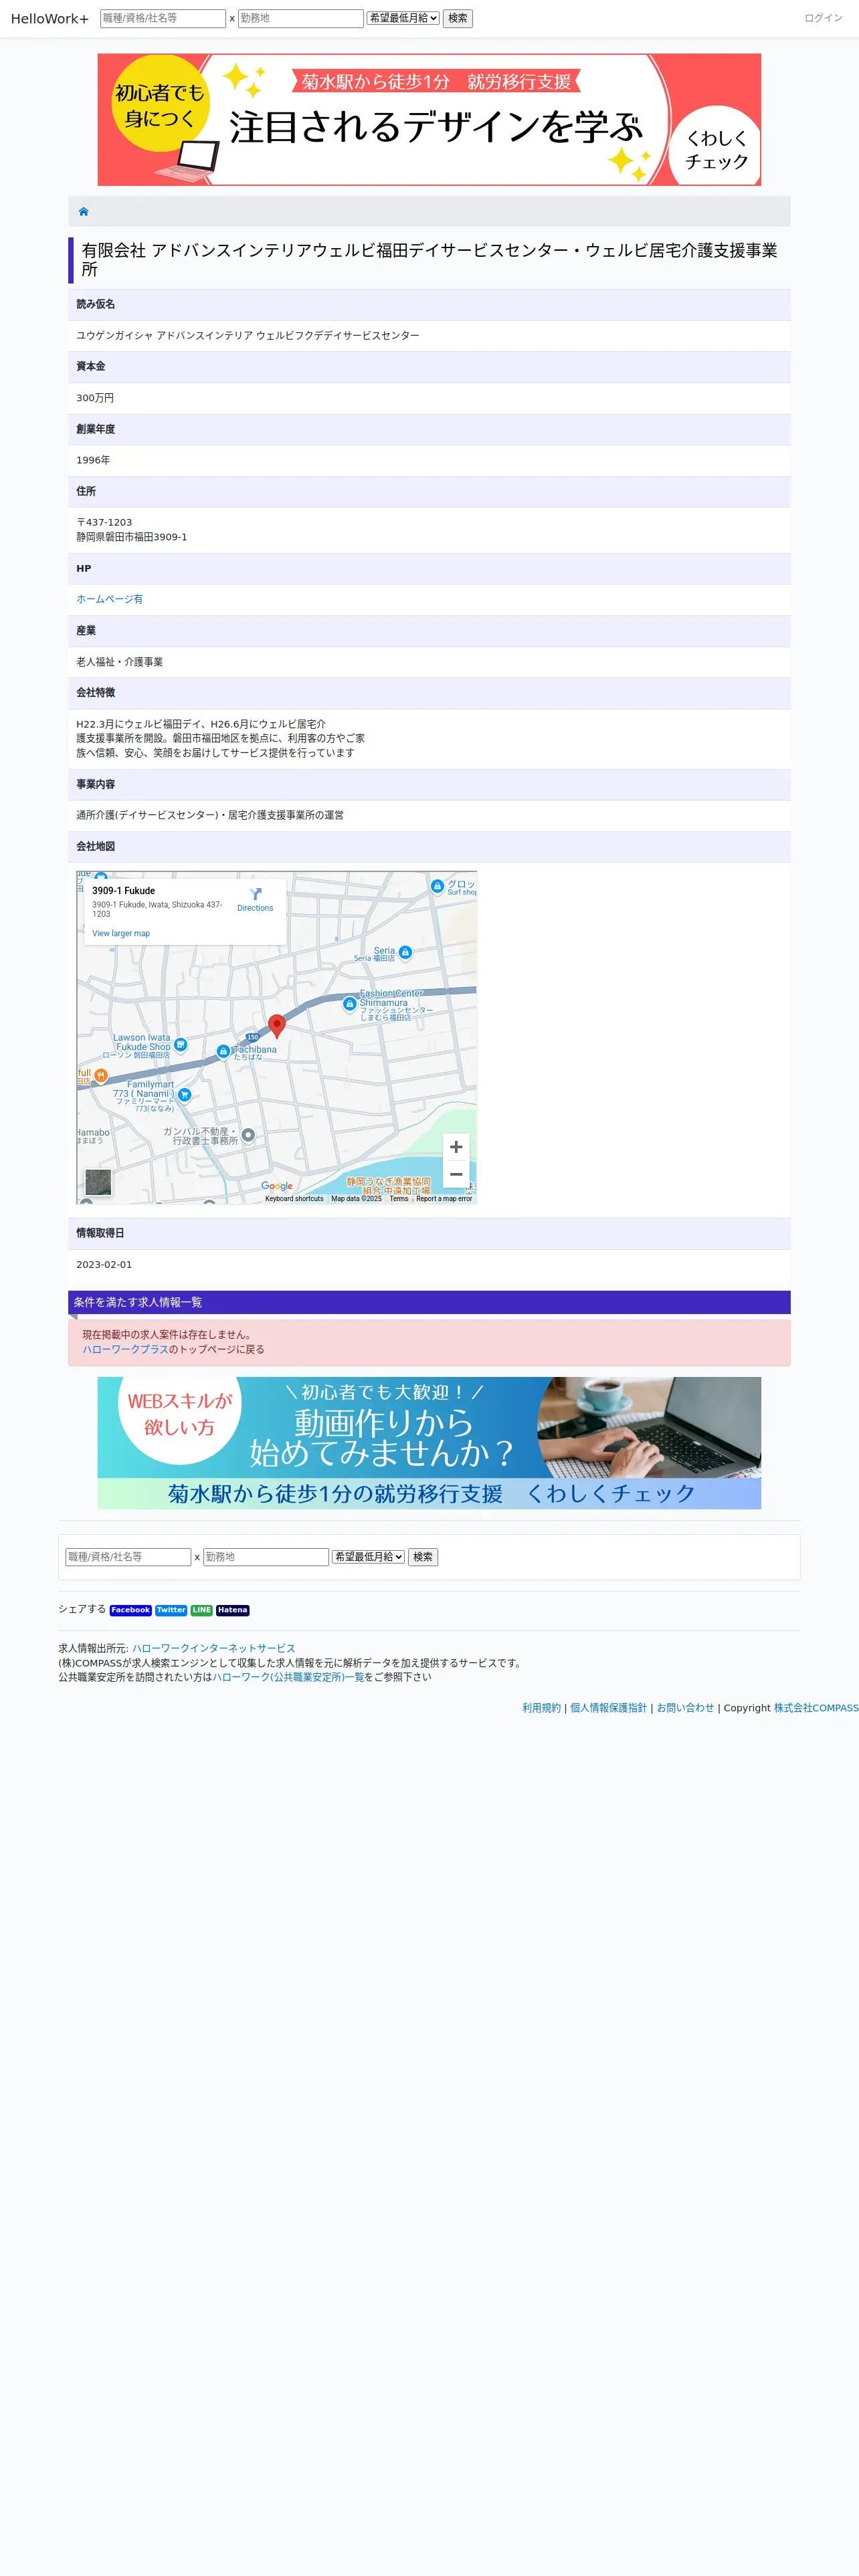Click the bottom 勤務地 input field
Screen dimensions: 859x2576
[266, 1556]
